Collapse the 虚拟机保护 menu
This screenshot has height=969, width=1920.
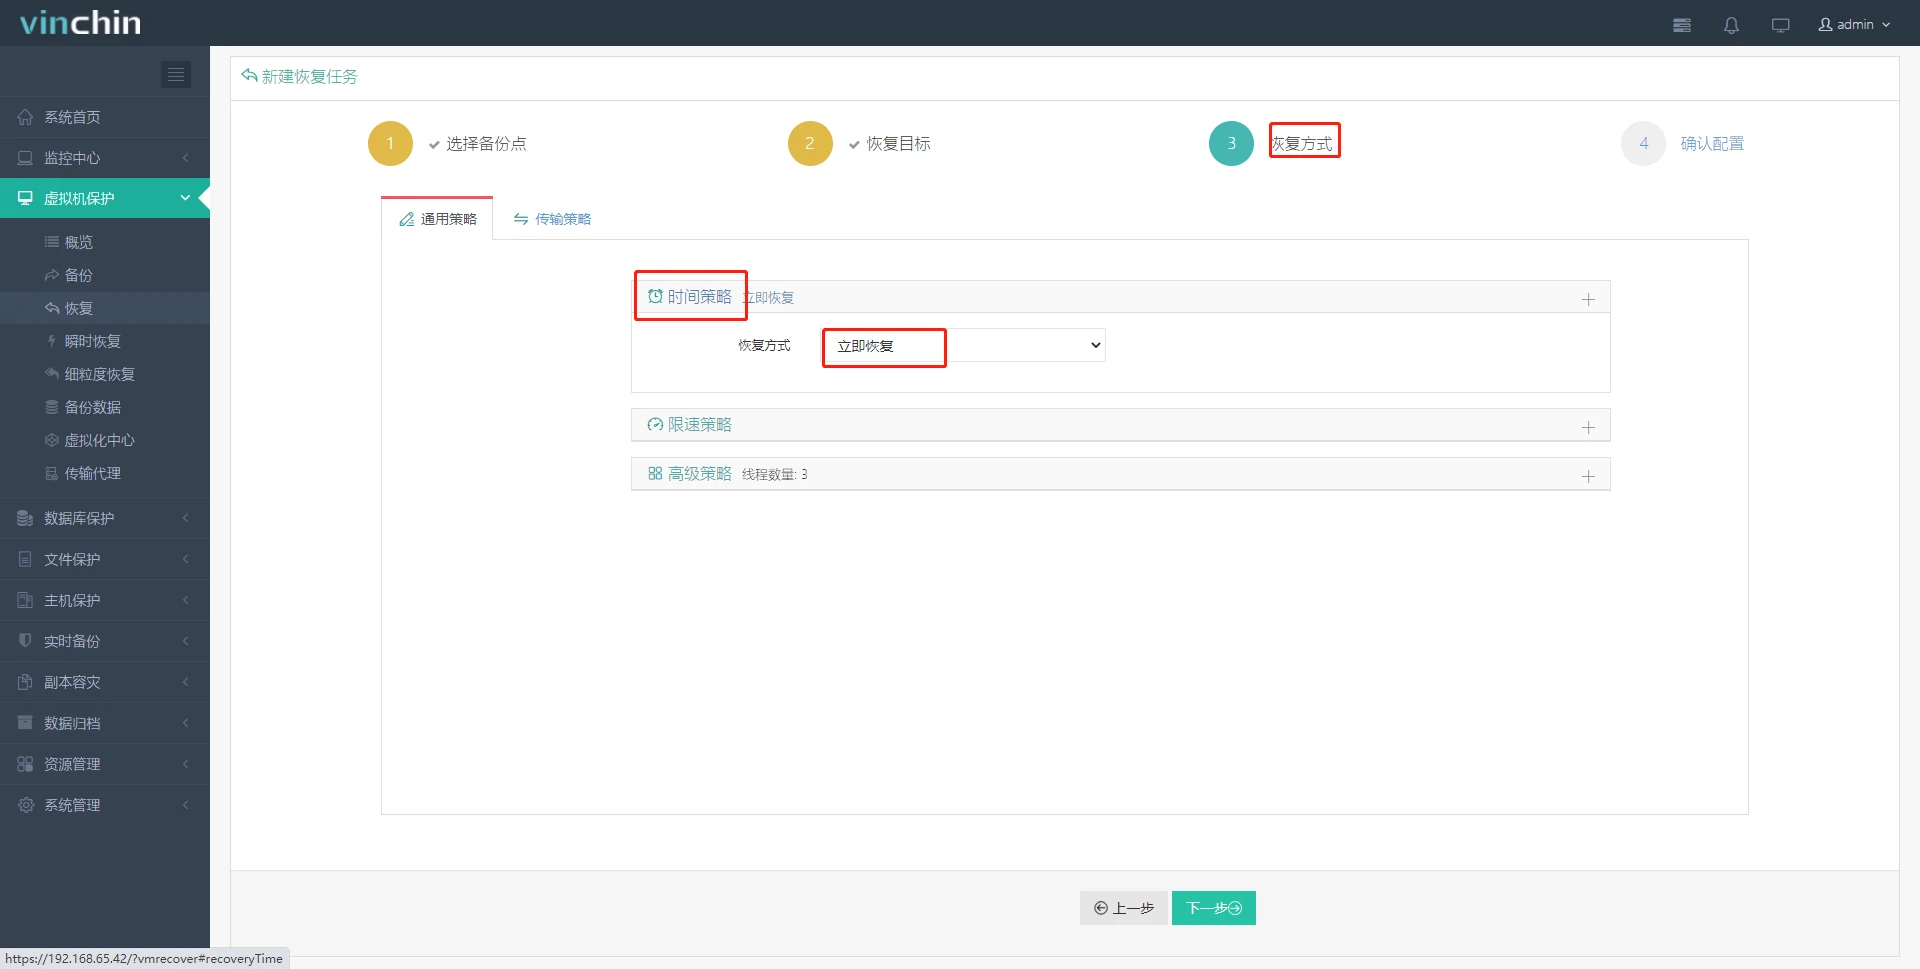click(x=105, y=198)
